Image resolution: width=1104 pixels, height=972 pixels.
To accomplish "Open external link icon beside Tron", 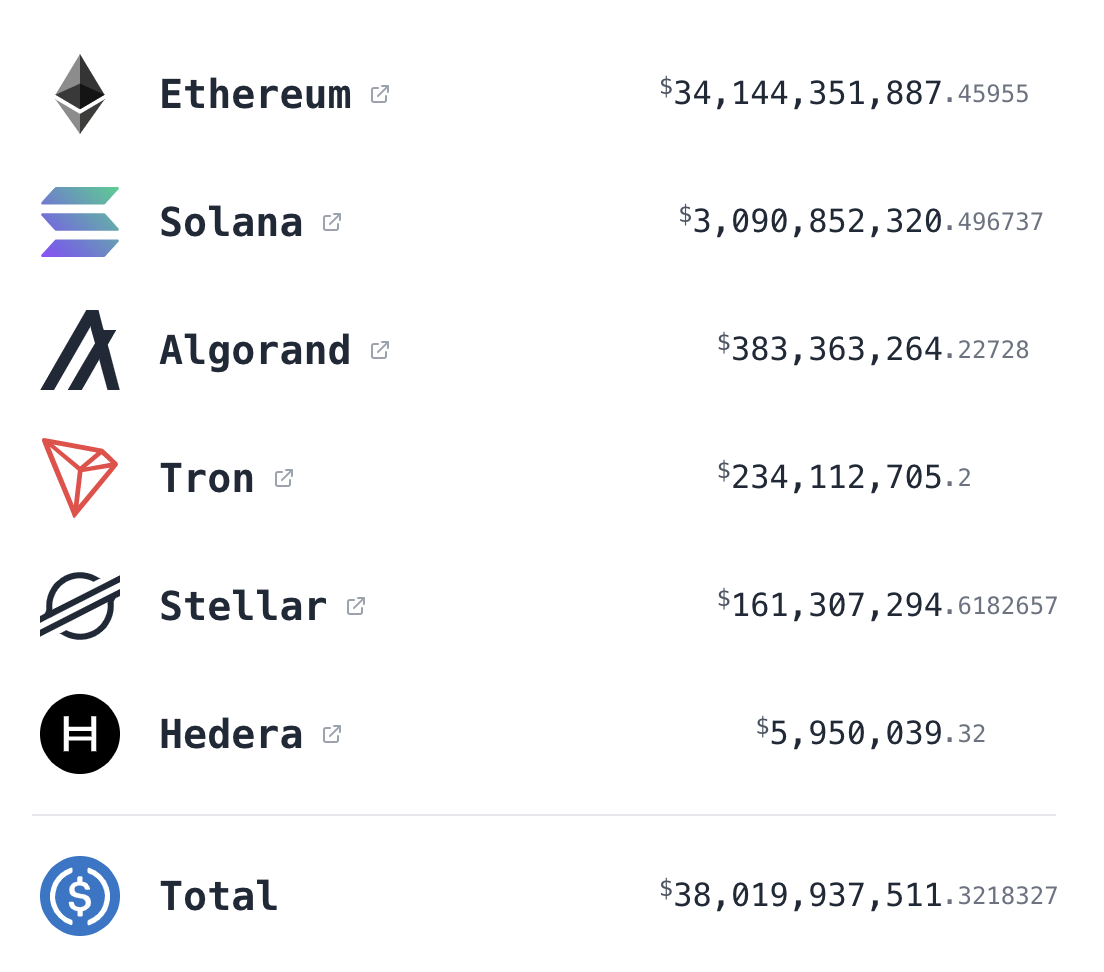I will [x=284, y=479].
